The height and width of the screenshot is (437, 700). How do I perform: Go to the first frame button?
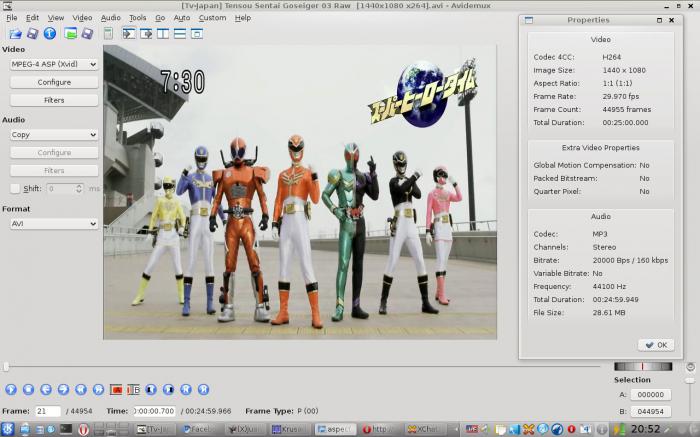pyautogui.click(x=186, y=390)
